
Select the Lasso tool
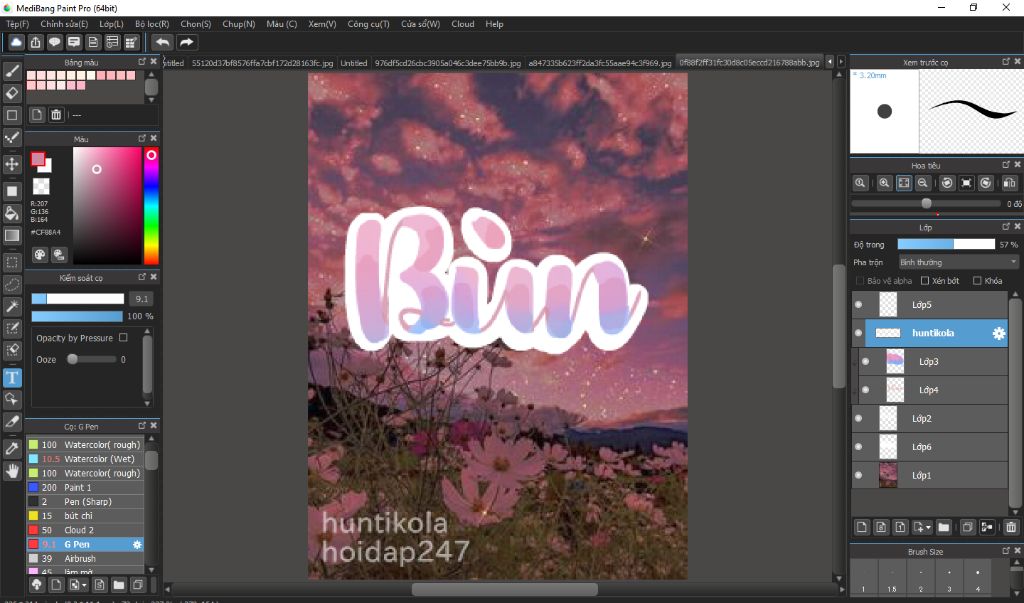pos(12,285)
